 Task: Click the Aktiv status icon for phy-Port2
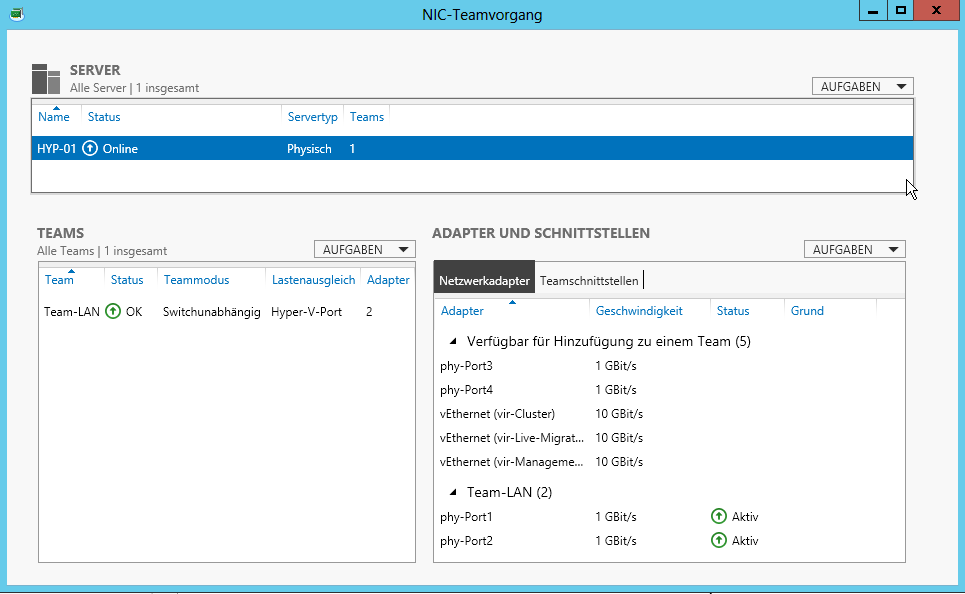[x=719, y=540]
